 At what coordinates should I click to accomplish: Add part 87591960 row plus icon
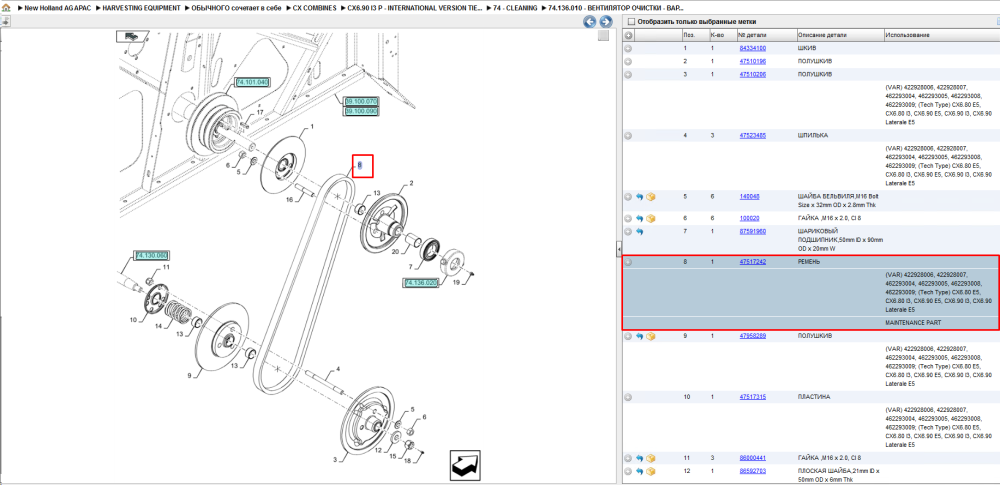tap(628, 231)
